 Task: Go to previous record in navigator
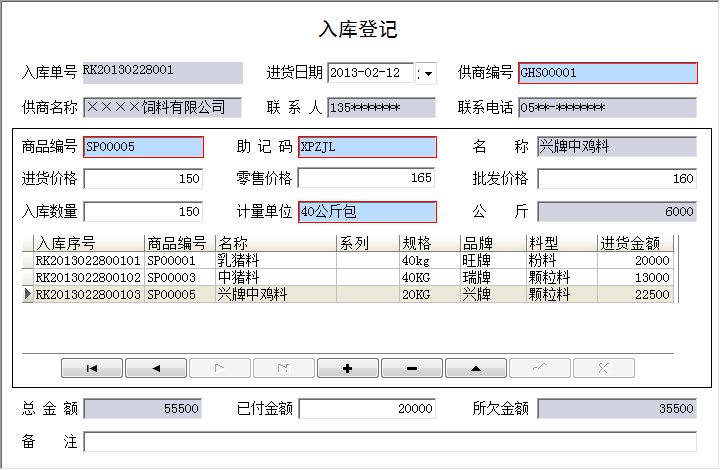coord(156,368)
